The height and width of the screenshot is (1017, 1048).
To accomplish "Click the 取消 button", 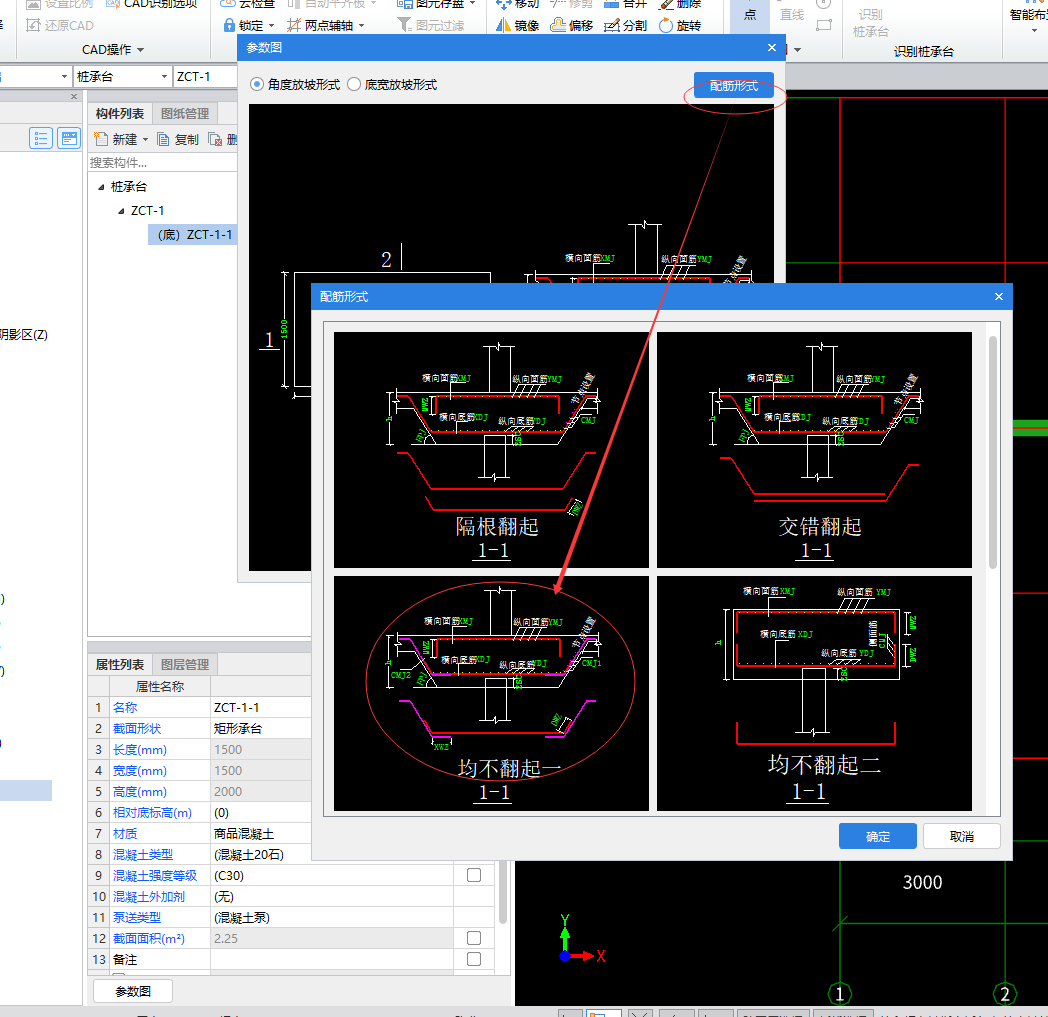I will click(x=961, y=836).
